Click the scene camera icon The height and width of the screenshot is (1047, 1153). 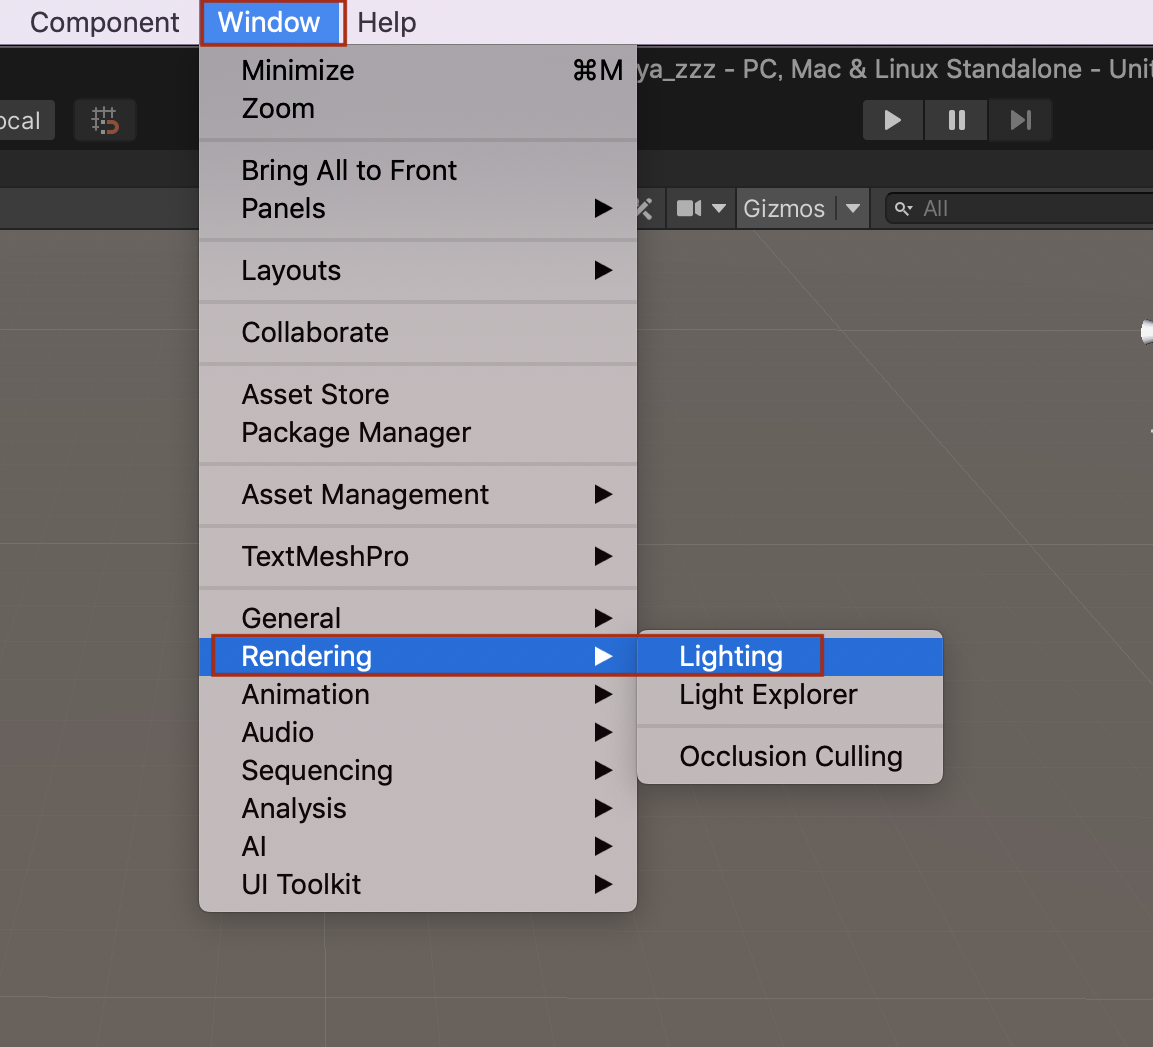click(690, 208)
